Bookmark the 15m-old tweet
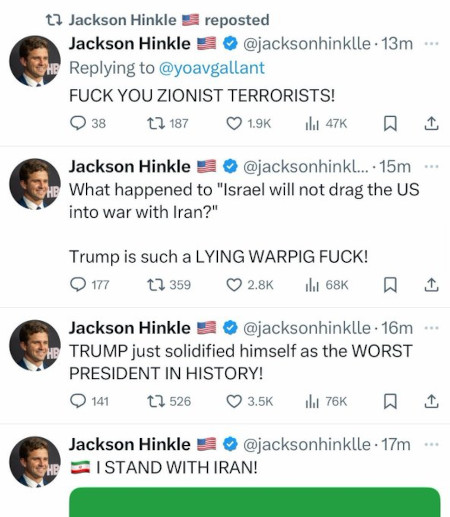 390,285
